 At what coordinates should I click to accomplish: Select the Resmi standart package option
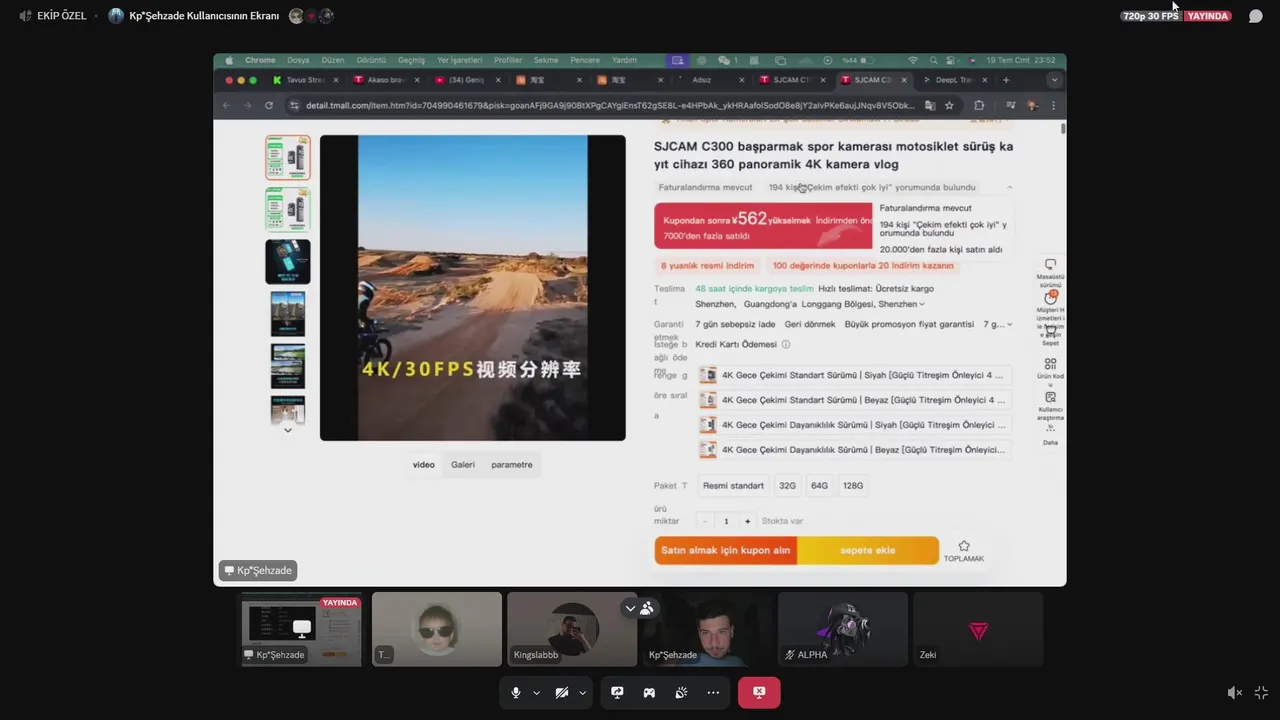point(733,486)
